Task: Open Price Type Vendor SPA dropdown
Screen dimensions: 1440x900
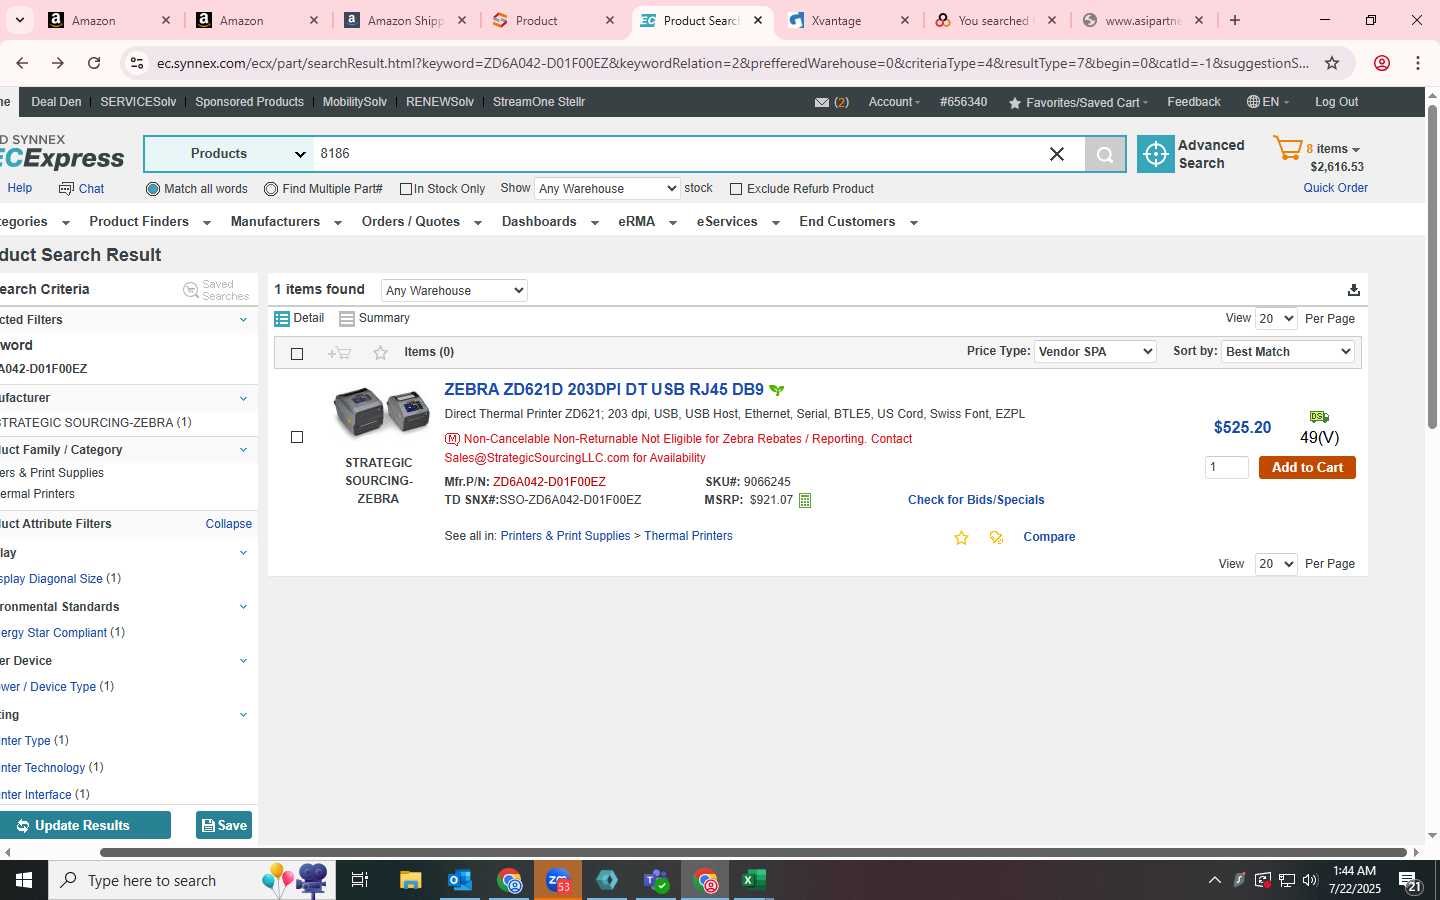Action: [x=1095, y=352]
